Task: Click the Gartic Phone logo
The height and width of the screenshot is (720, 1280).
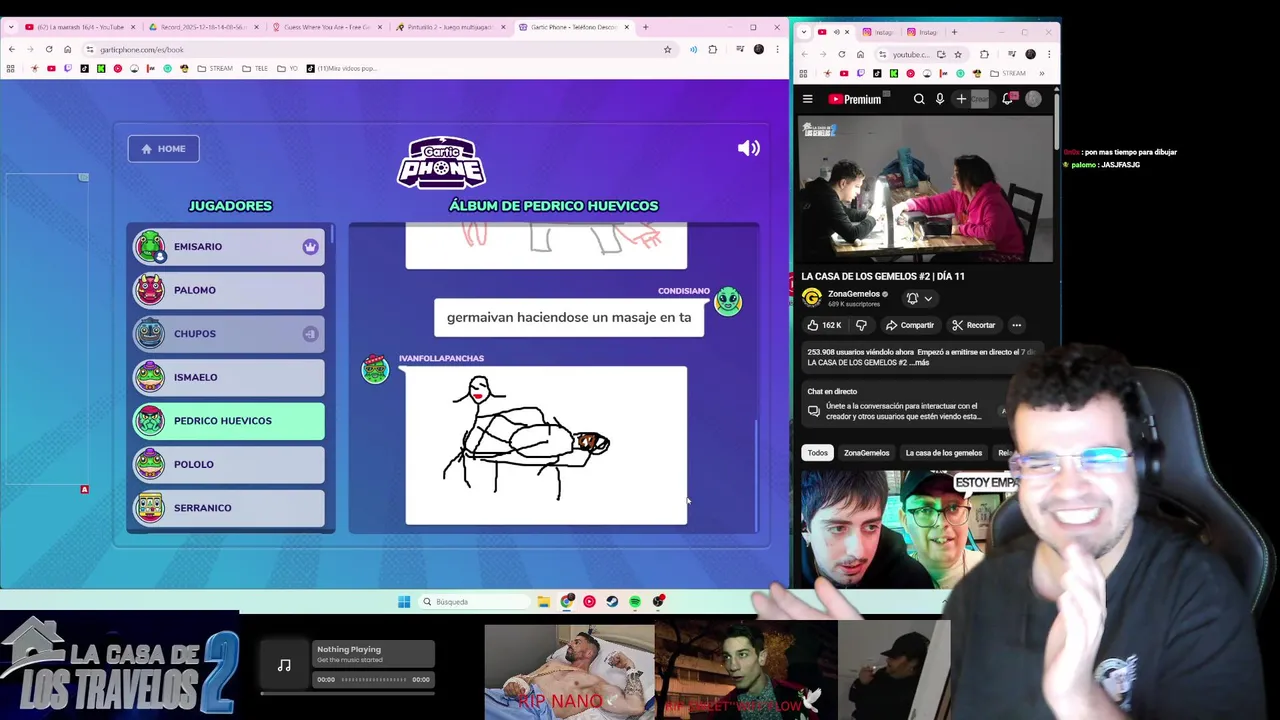Action: [441, 162]
